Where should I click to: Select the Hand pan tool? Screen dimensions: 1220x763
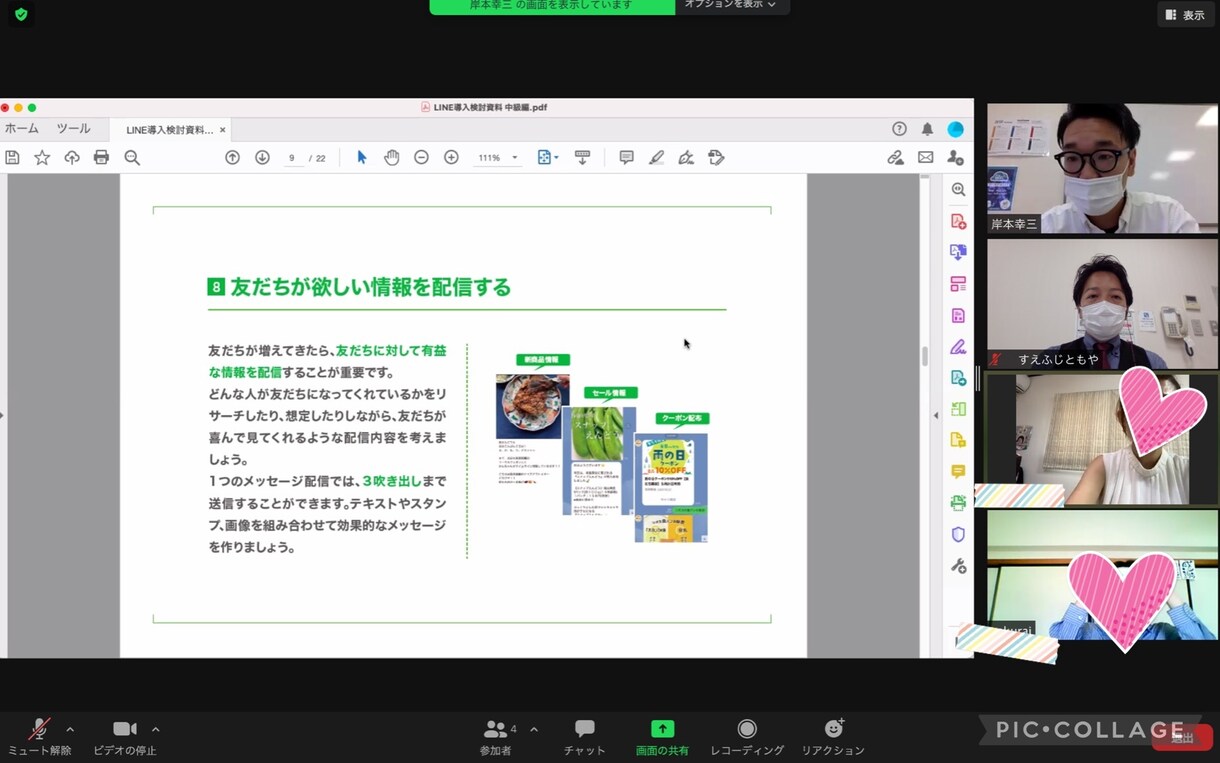[x=392, y=158]
